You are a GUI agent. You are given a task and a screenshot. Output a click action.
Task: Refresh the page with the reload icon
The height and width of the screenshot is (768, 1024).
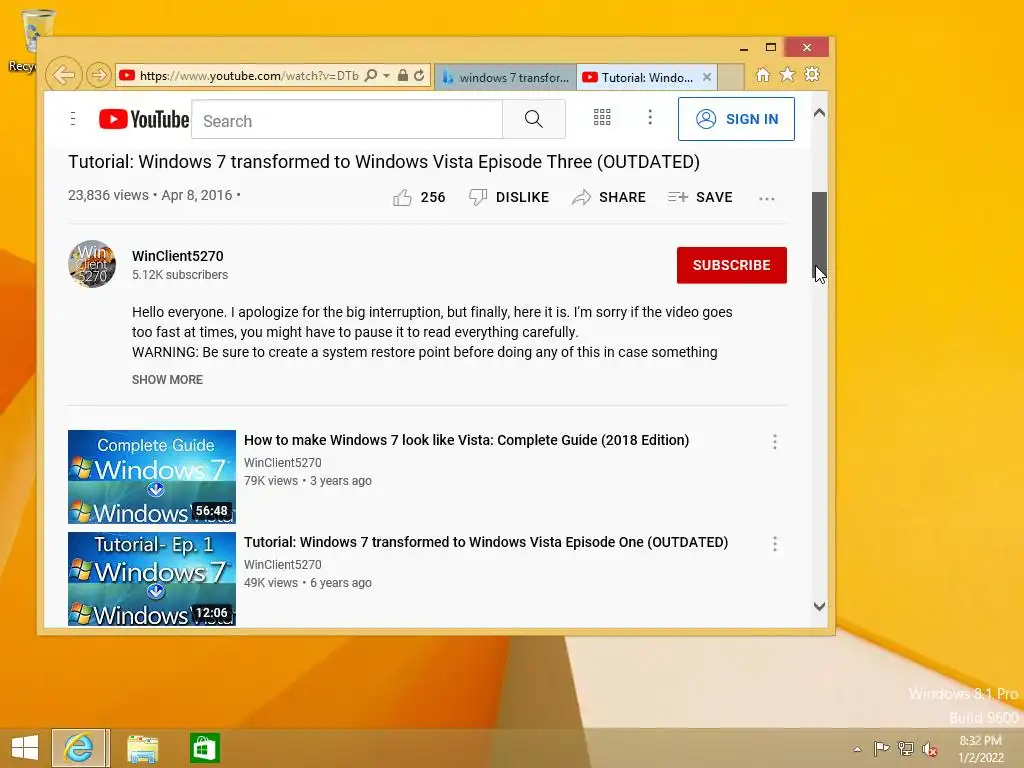pyautogui.click(x=419, y=76)
